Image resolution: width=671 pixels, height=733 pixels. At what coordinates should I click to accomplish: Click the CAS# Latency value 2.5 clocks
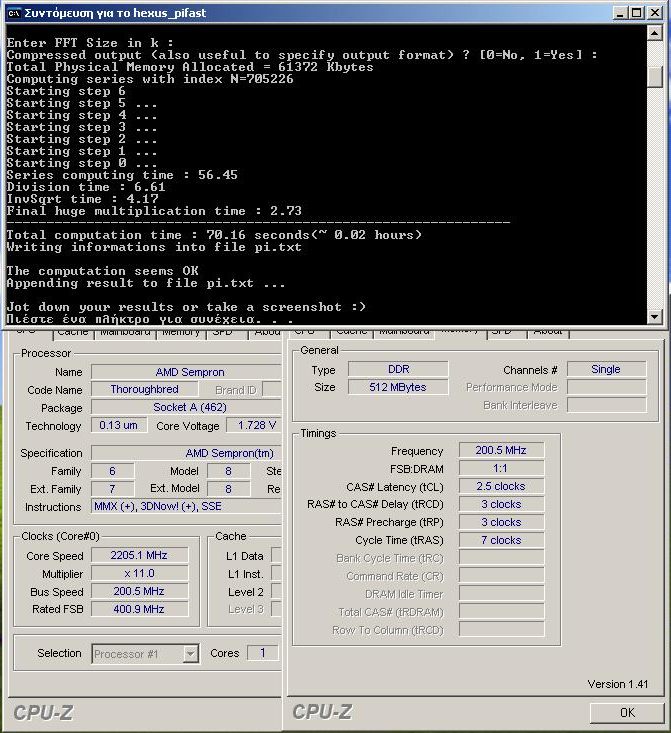pos(501,486)
